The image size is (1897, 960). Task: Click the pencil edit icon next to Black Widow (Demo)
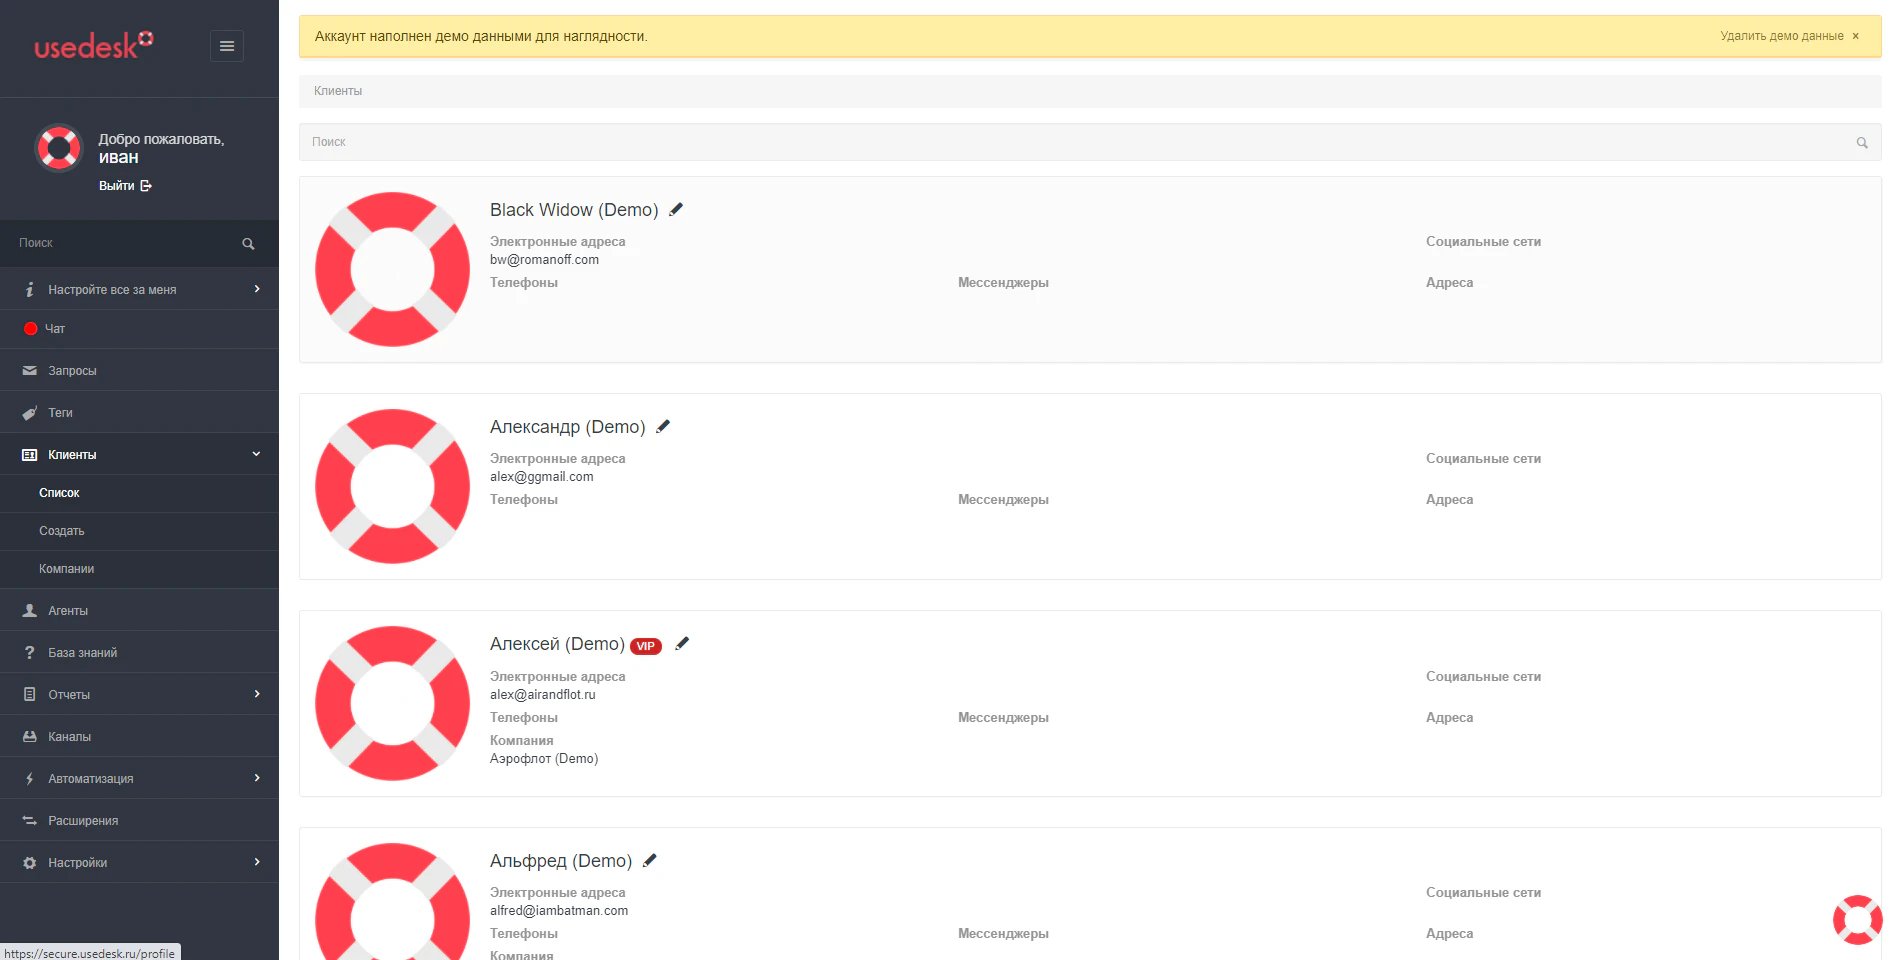[x=676, y=209]
